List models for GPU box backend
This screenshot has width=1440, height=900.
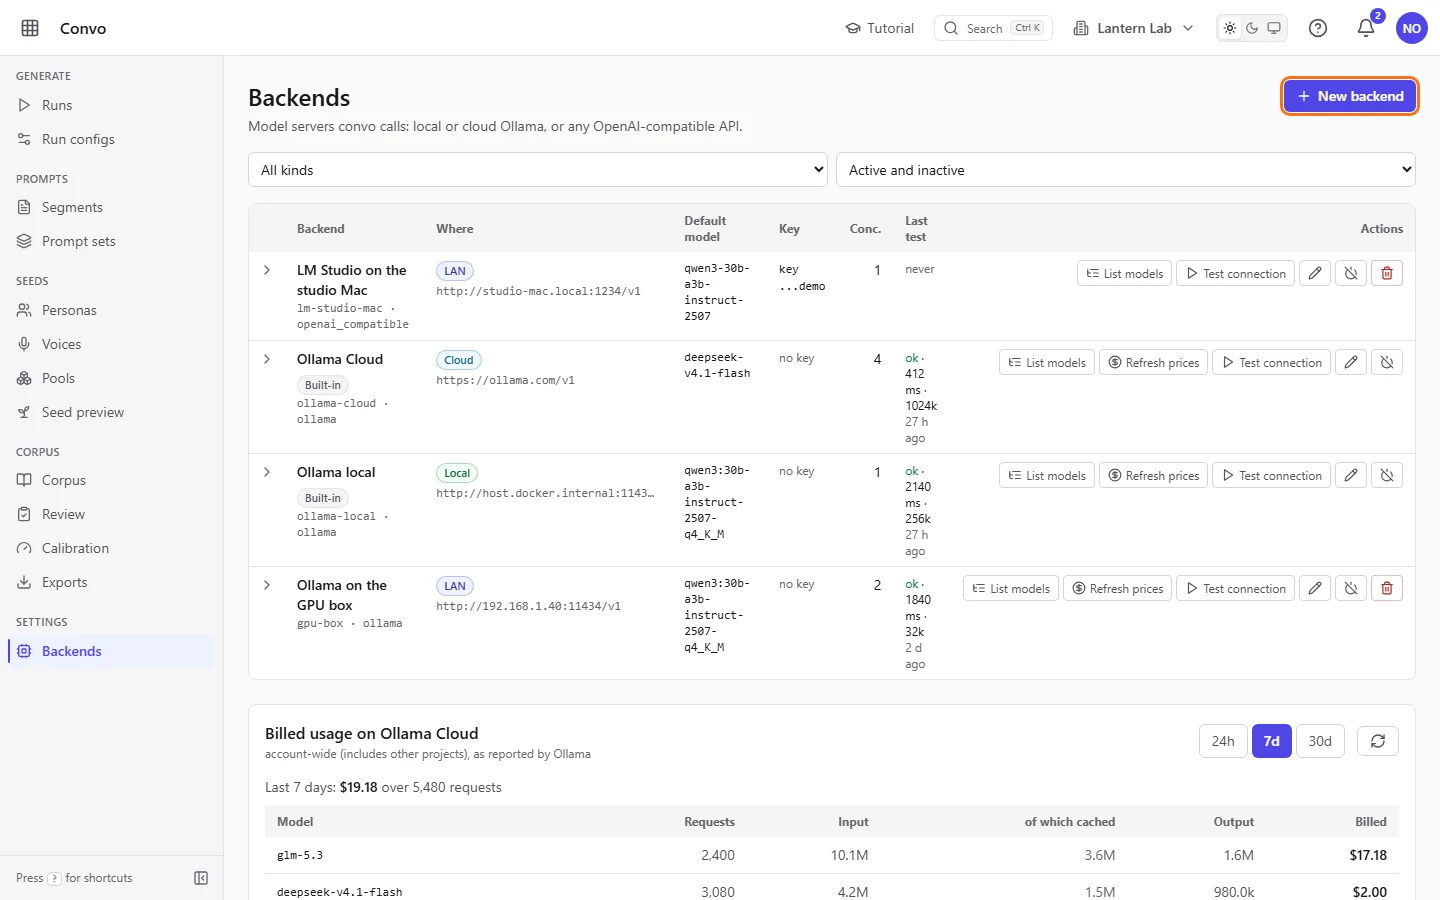click(1011, 588)
